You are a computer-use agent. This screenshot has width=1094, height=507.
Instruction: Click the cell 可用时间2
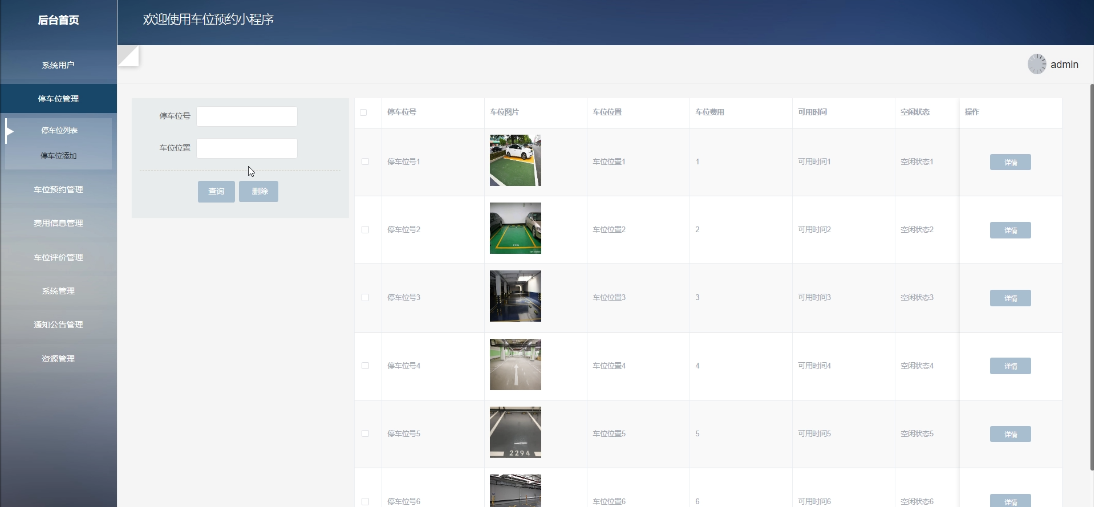[815, 229]
